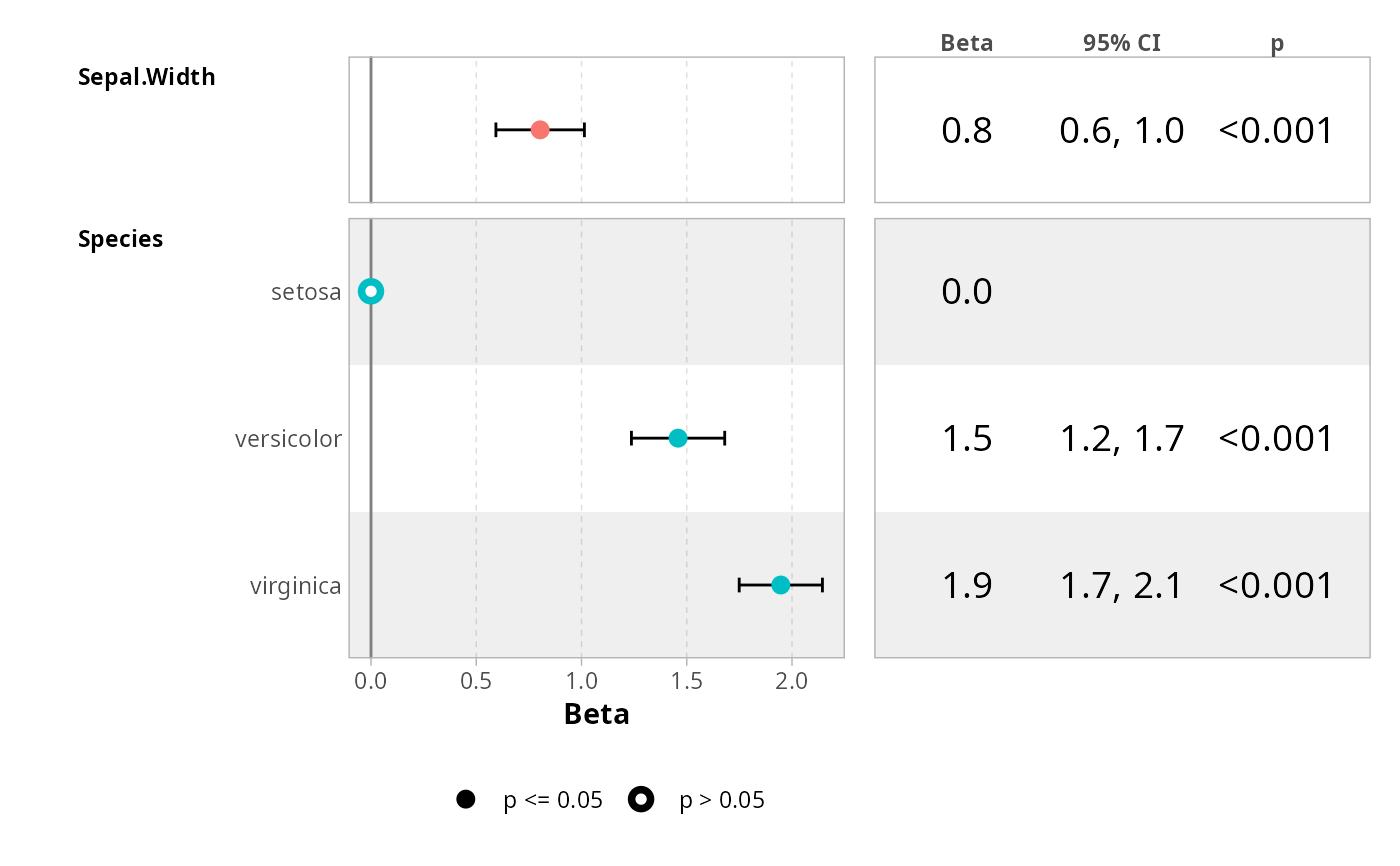Click Sepal.Width's '<0.001' p-value
This screenshot has width=1400, height=866.
point(1276,131)
